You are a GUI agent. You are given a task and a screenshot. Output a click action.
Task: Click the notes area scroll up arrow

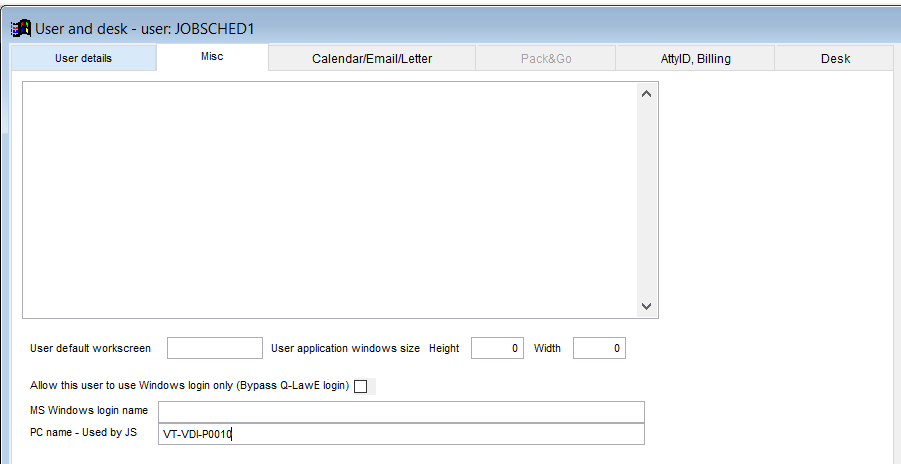(x=646, y=94)
